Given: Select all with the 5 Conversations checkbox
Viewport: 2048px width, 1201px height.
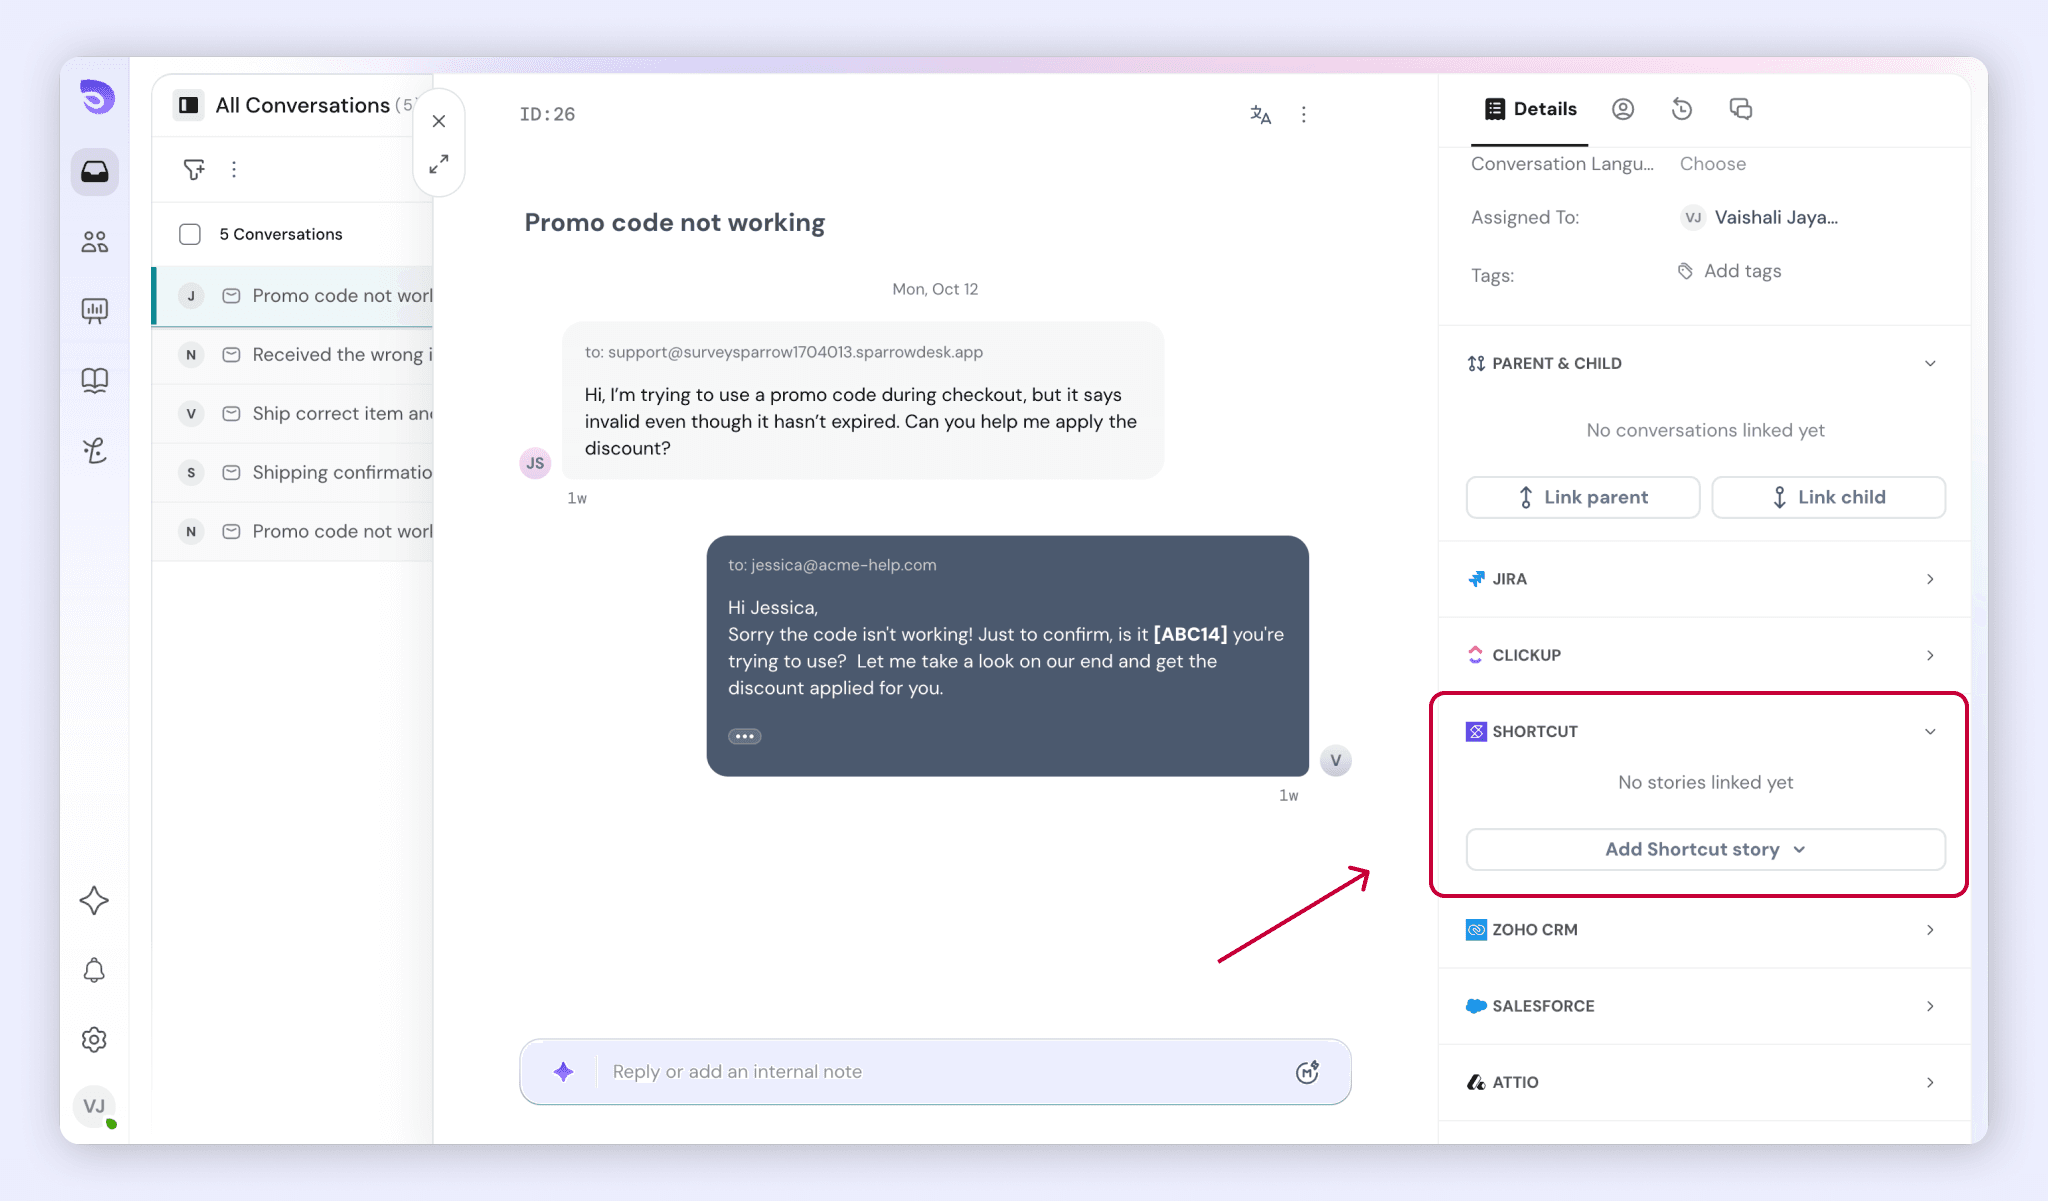Looking at the screenshot, I should coord(190,234).
